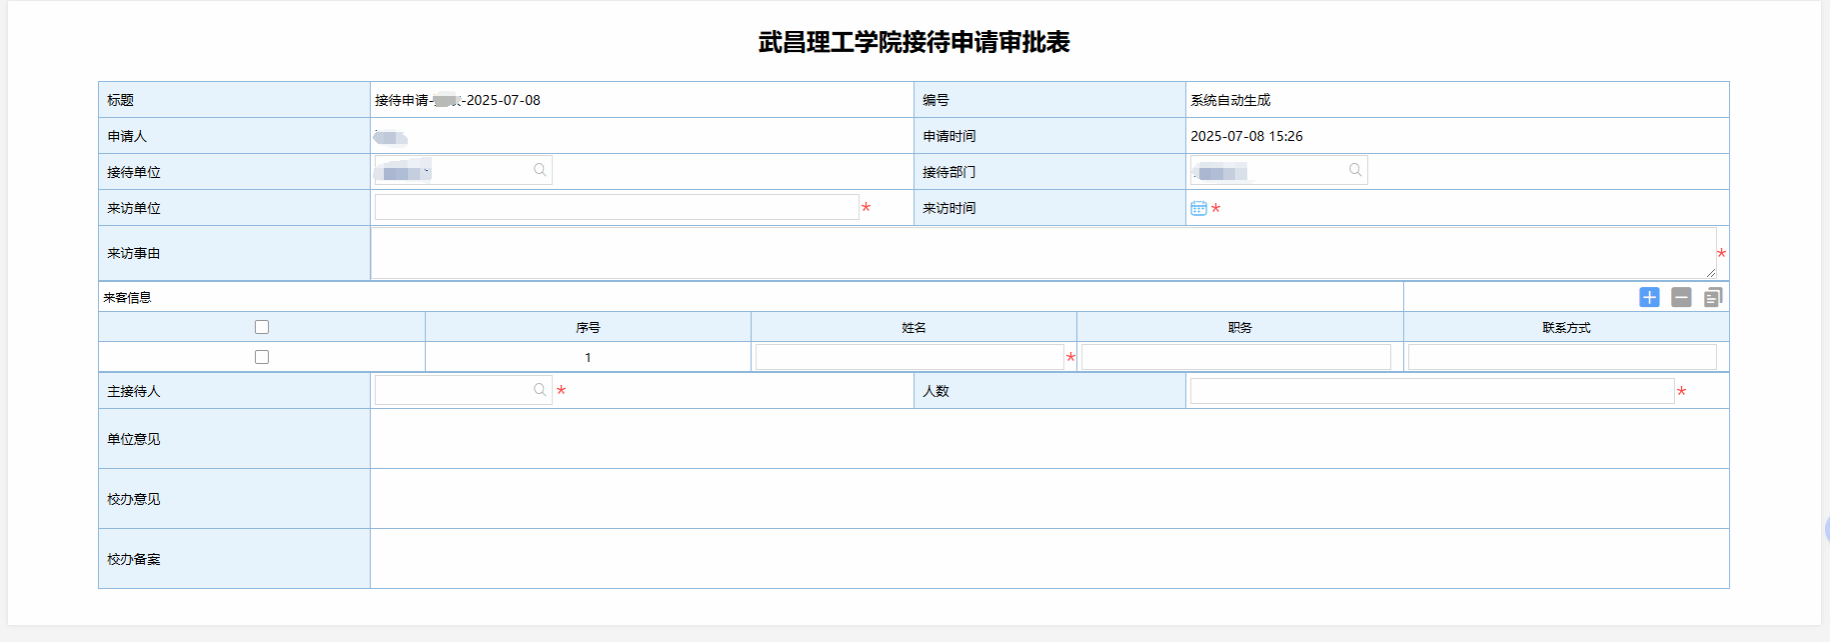Click the 来访事由 text area
1830x642 pixels.
click(x=1040, y=253)
